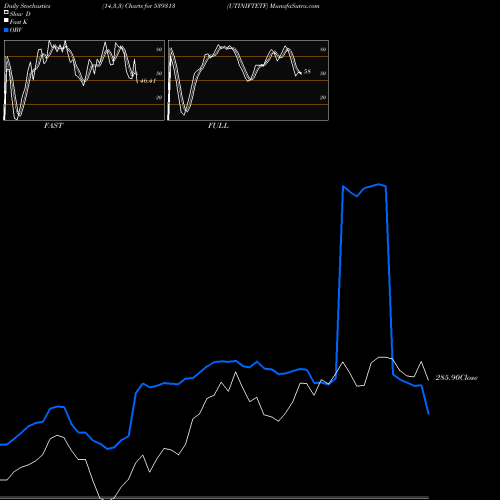Screen dimensions: 500x500
Task: Click the 20 axis label in FAST chart
Action: point(159,97)
